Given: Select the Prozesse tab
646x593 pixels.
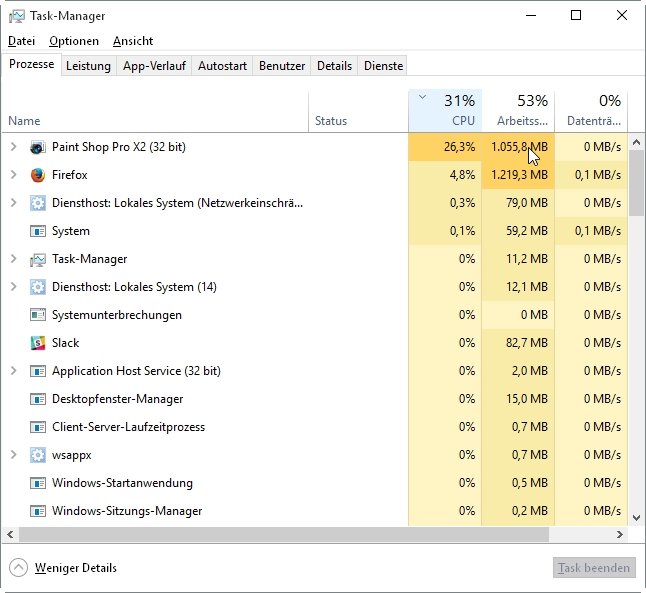Looking at the screenshot, I should coord(32,64).
